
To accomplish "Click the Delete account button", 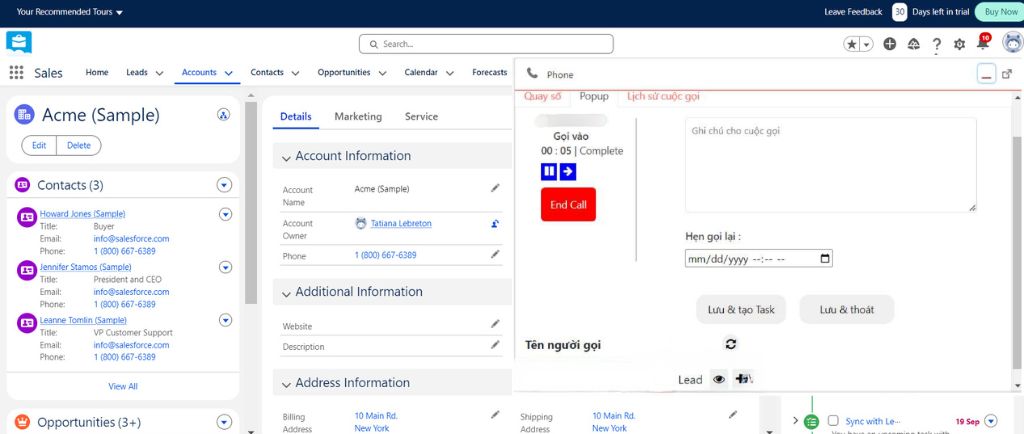I will pyautogui.click(x=79, y=146).
